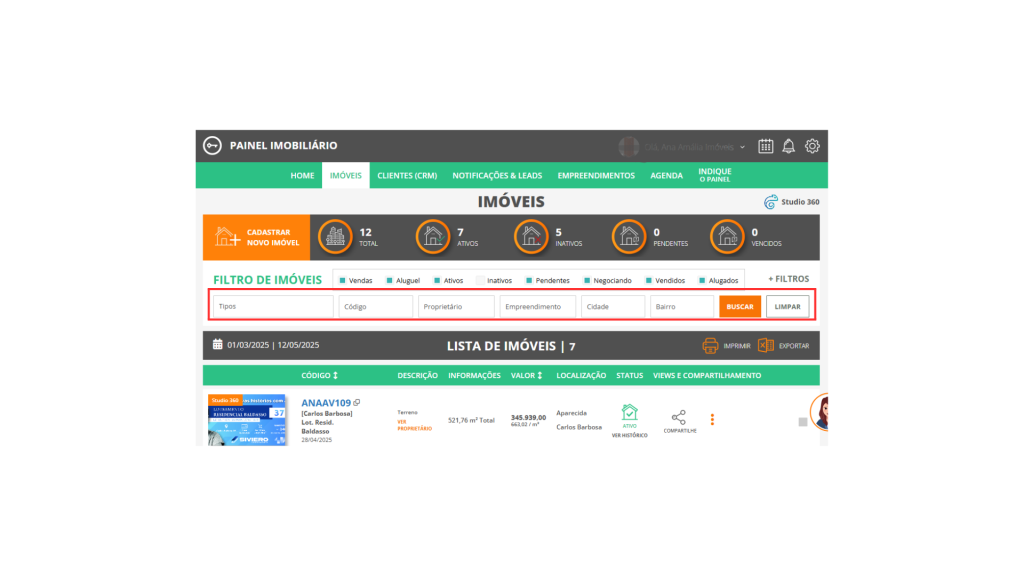Uncheck the Alugados filter checkbox
This screenshot has height=576, width=1024.
pyautogui.click(x=702, y=281)
